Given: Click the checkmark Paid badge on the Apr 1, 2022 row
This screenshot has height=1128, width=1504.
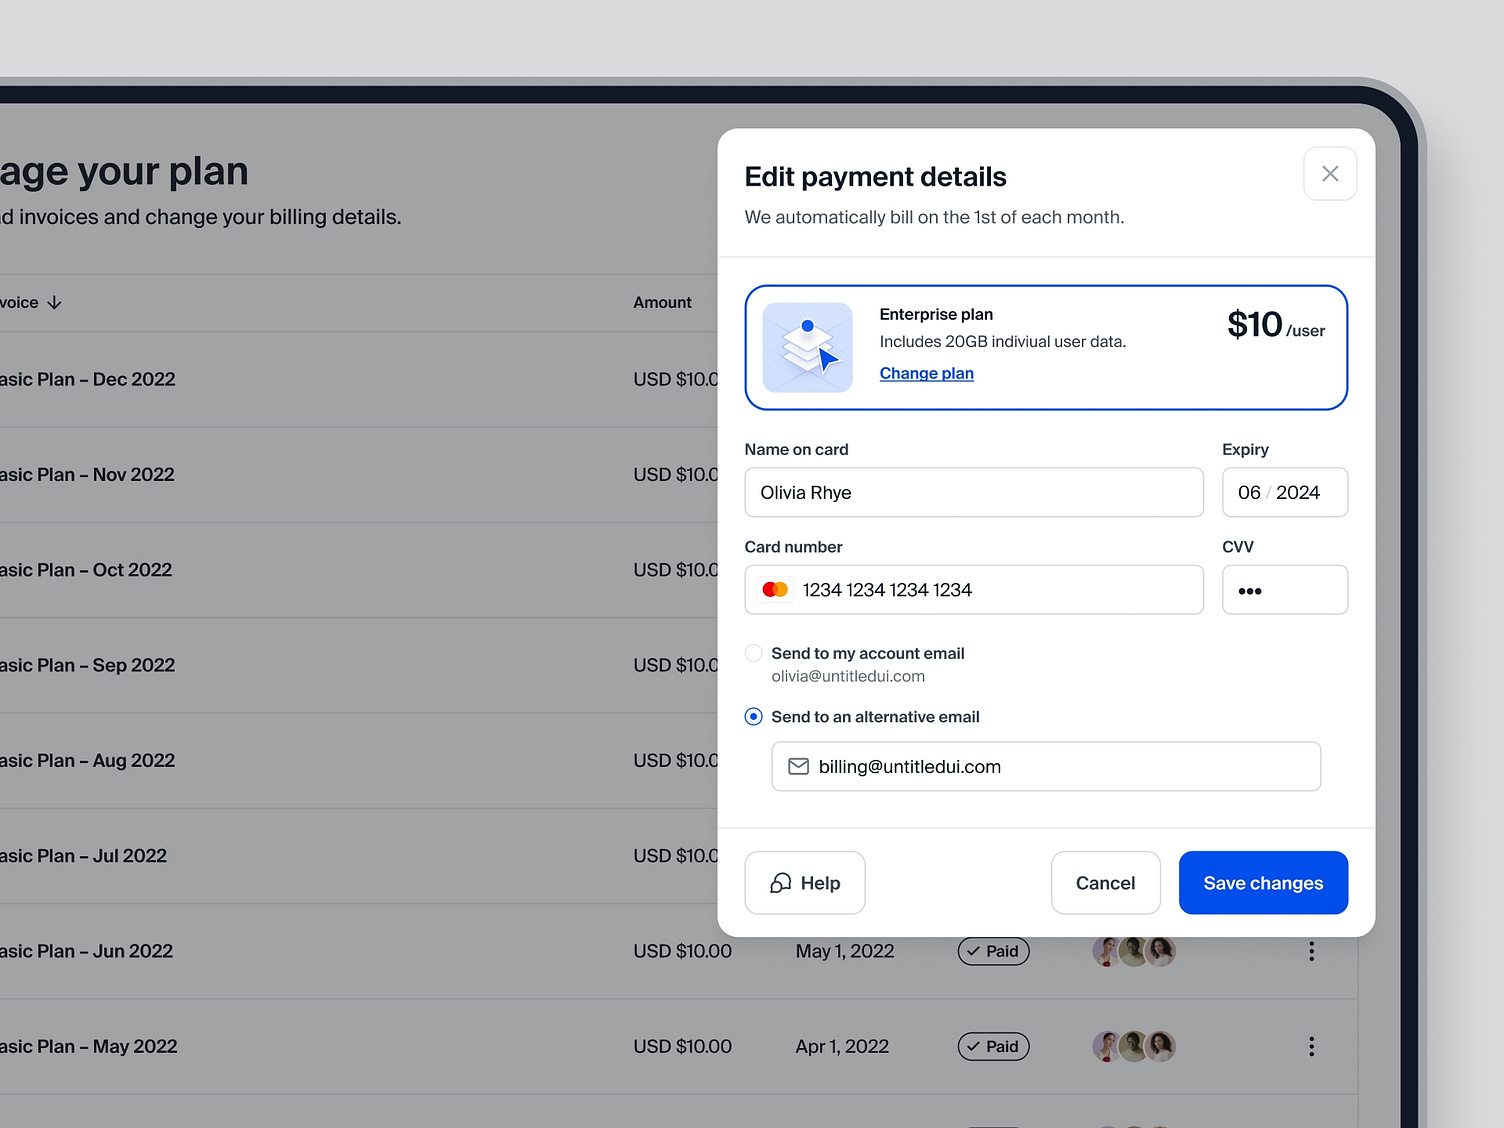Looking at the screenshot, I should pos(993,1046).
